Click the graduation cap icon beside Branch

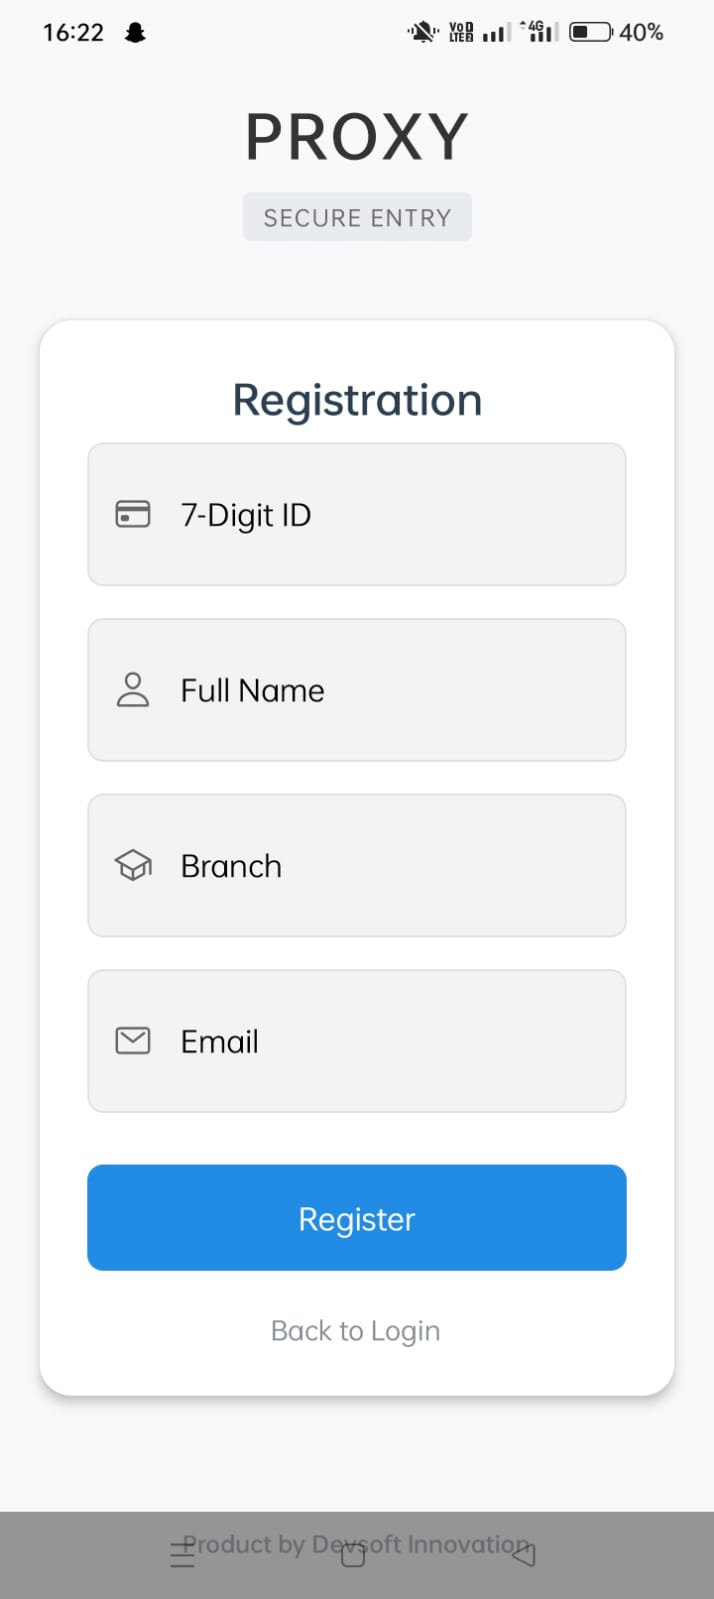[x=133, y=865]
